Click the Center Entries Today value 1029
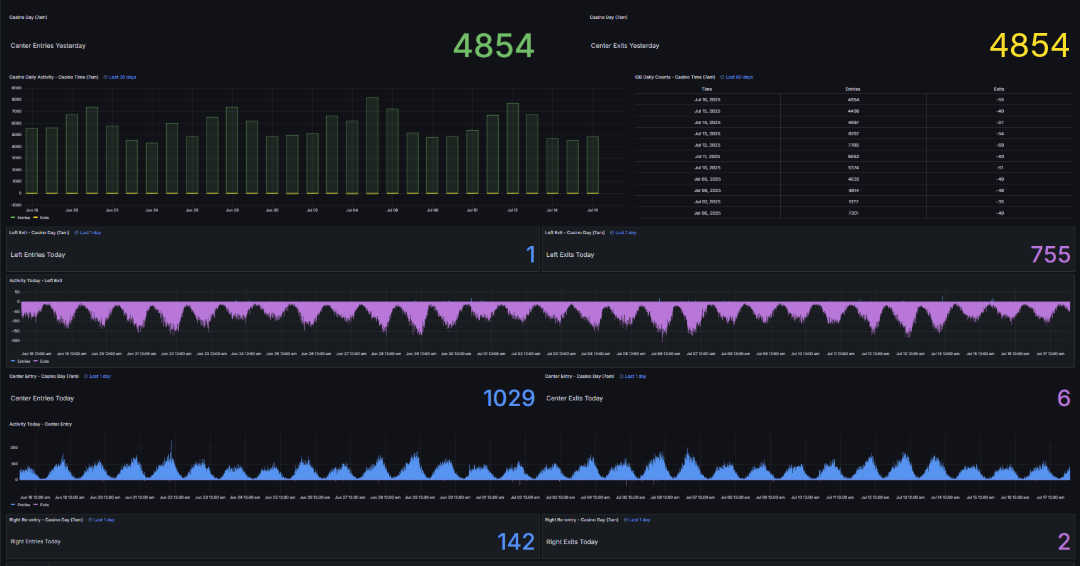1080x566 pixels. [x=509, y=398]
